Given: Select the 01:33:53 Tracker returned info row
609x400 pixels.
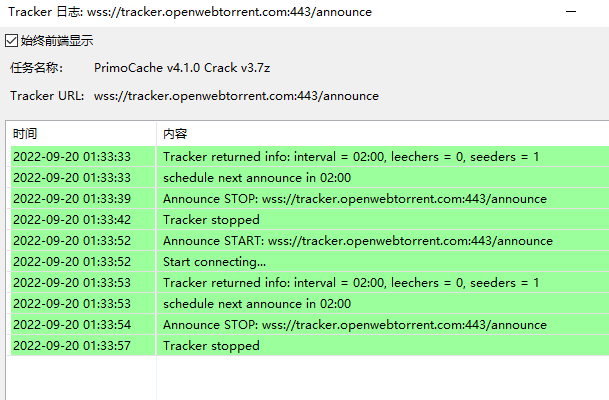Looking at the screenshot, I should (x=310, y=282).
